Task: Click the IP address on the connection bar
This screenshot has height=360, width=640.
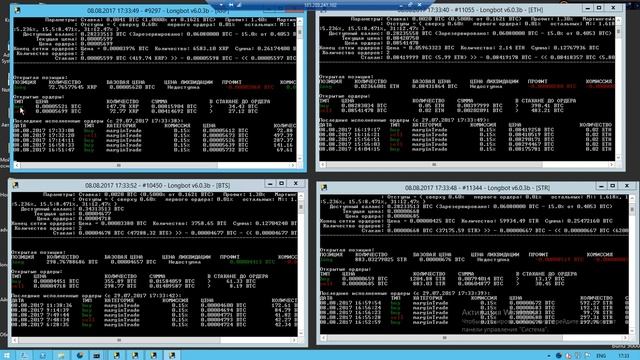Action: coord(320,5)
